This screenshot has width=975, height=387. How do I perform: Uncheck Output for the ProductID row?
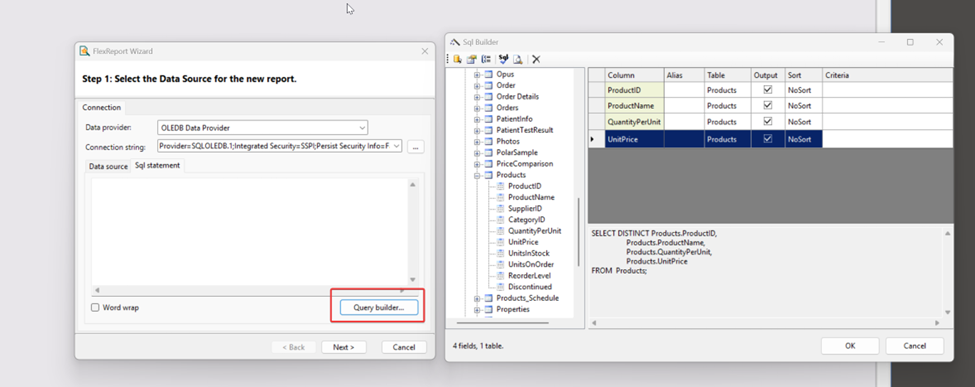768,90
